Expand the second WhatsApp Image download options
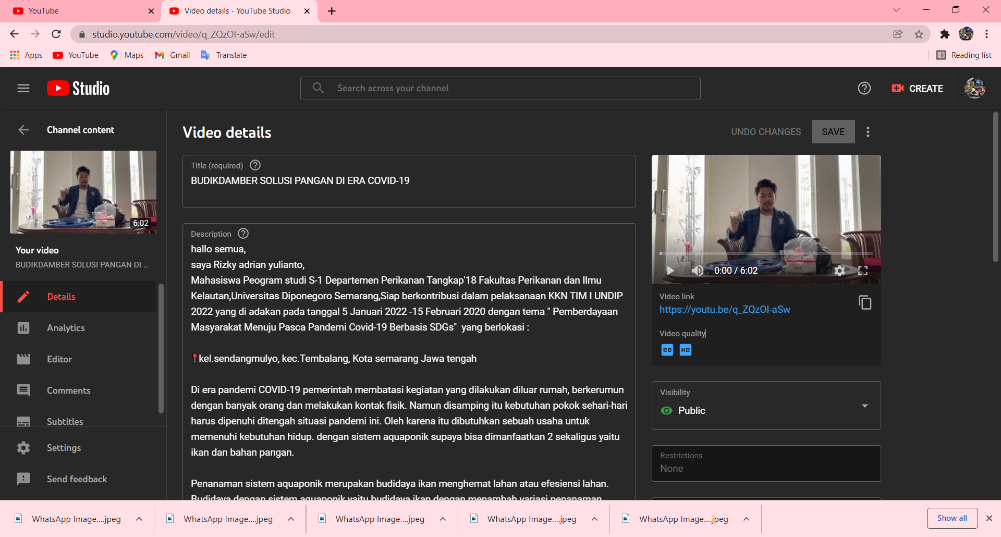Image resolution: width=1001 pixels, height=537 pixels. [291, 519]
